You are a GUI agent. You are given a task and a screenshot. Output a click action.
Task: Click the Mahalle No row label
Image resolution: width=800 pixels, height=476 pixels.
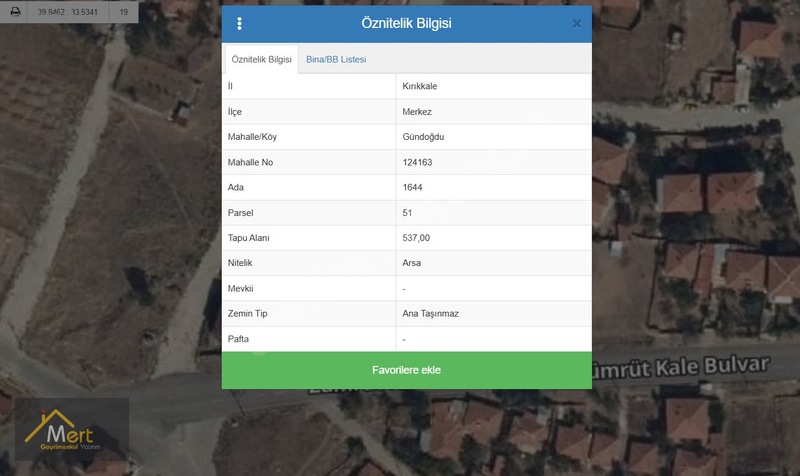point(250,162)
